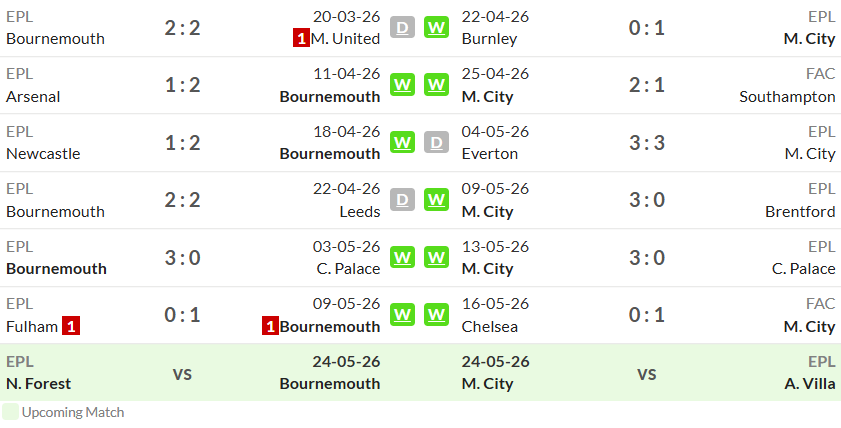Click the D badge for Everton vs M. City
This screenshot has height=428, width=841.
click(x=437, y=142)
